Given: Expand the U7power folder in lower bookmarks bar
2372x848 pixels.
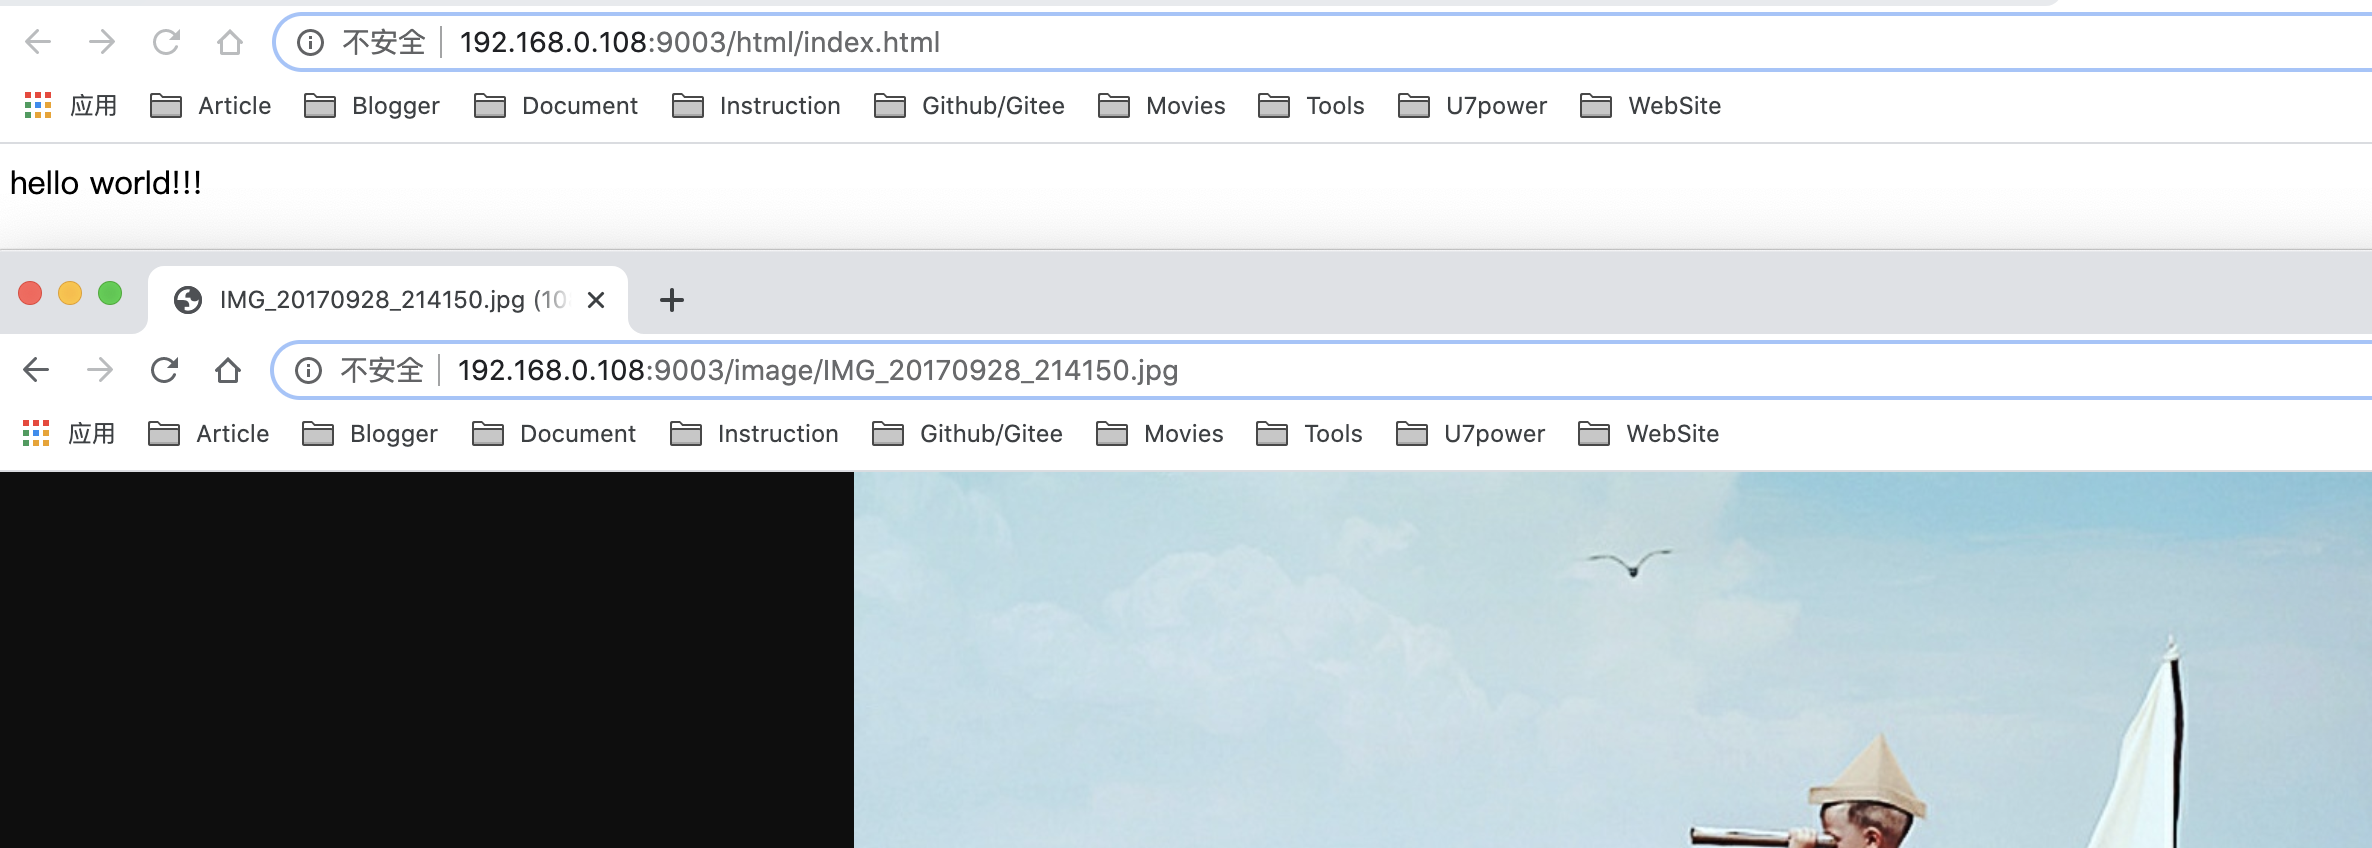Looking at the screenshot, I should tap(1470, 433).
